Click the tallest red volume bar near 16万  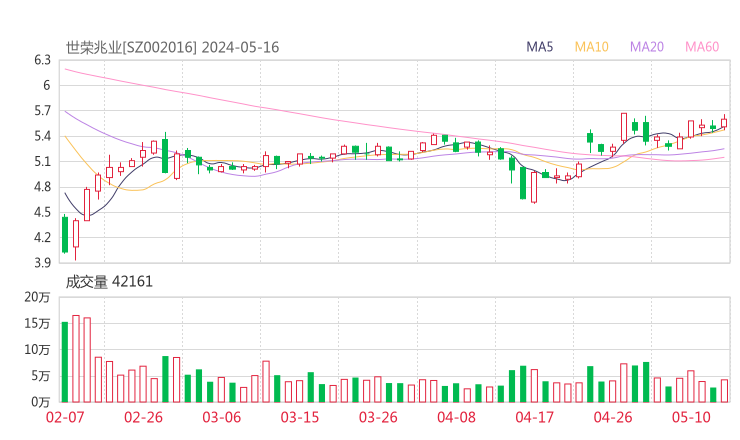(x=76, y=359)
